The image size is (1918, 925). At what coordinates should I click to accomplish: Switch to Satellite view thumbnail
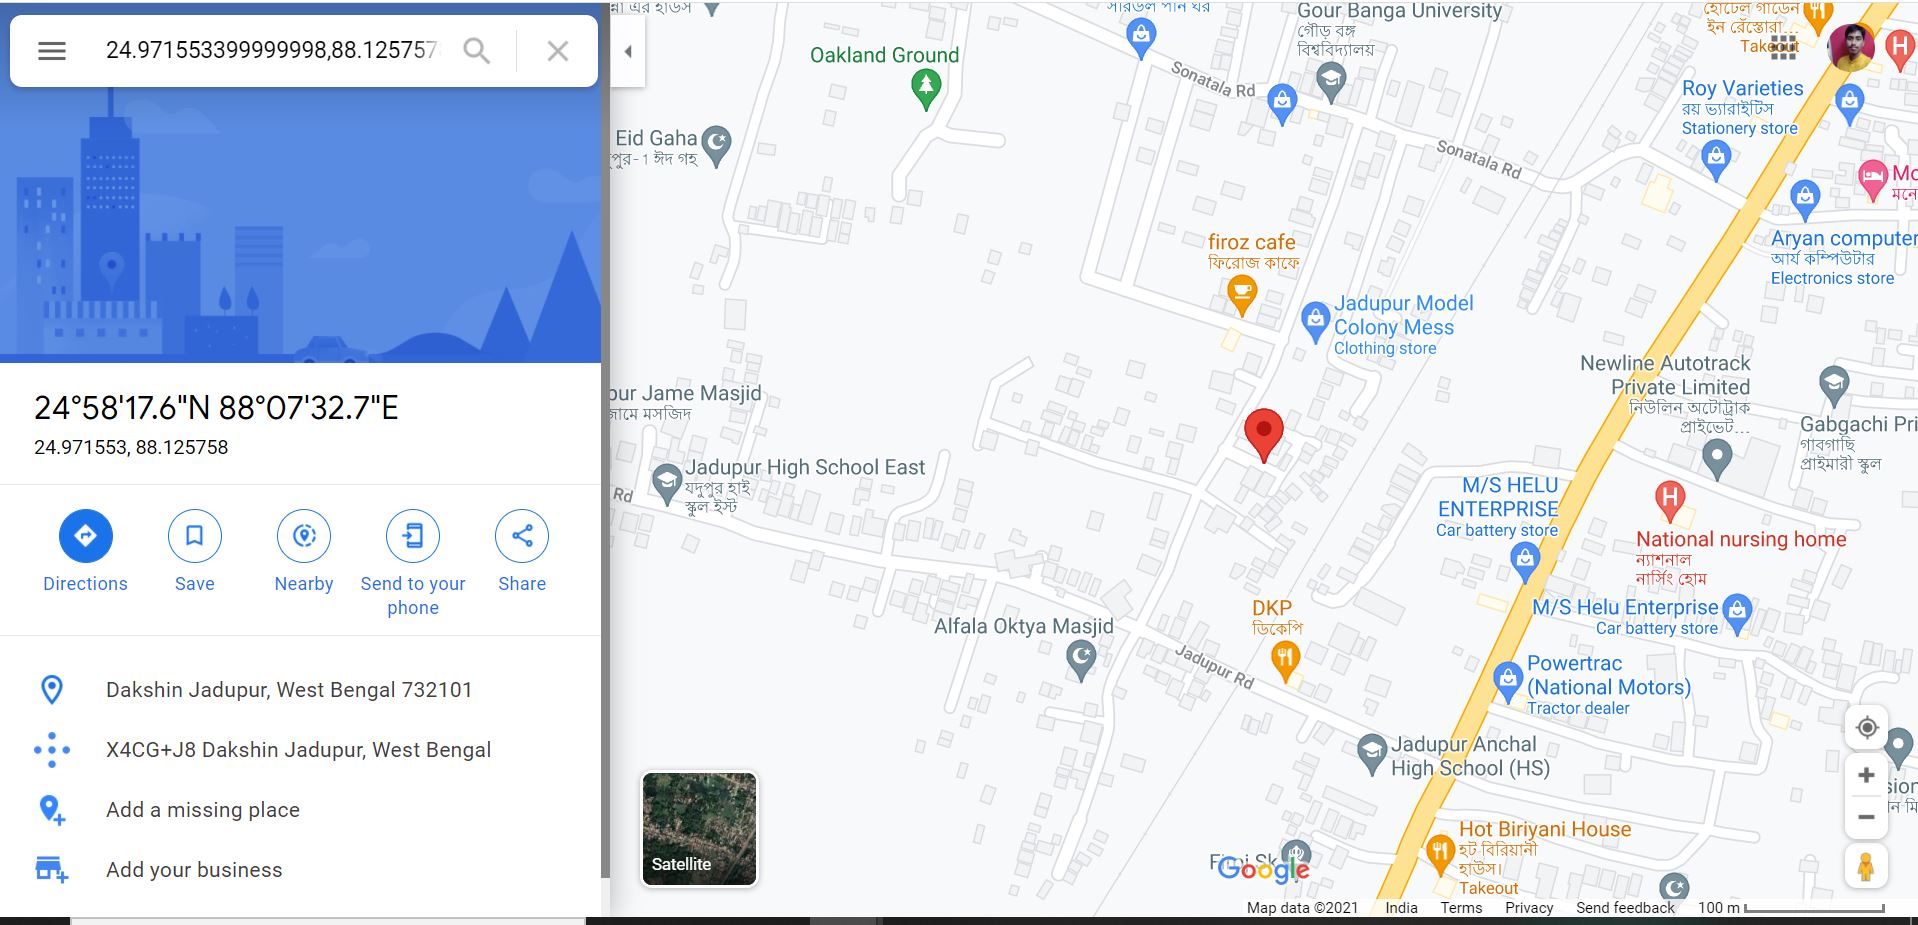click(699, 828)
